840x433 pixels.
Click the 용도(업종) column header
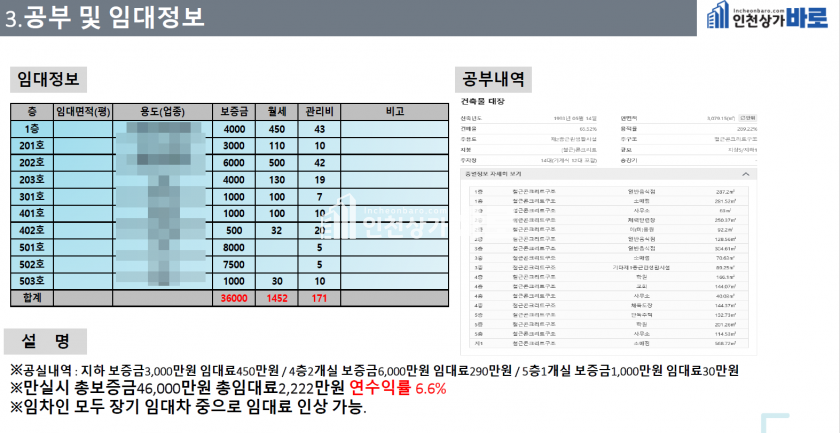click(161, 112)
